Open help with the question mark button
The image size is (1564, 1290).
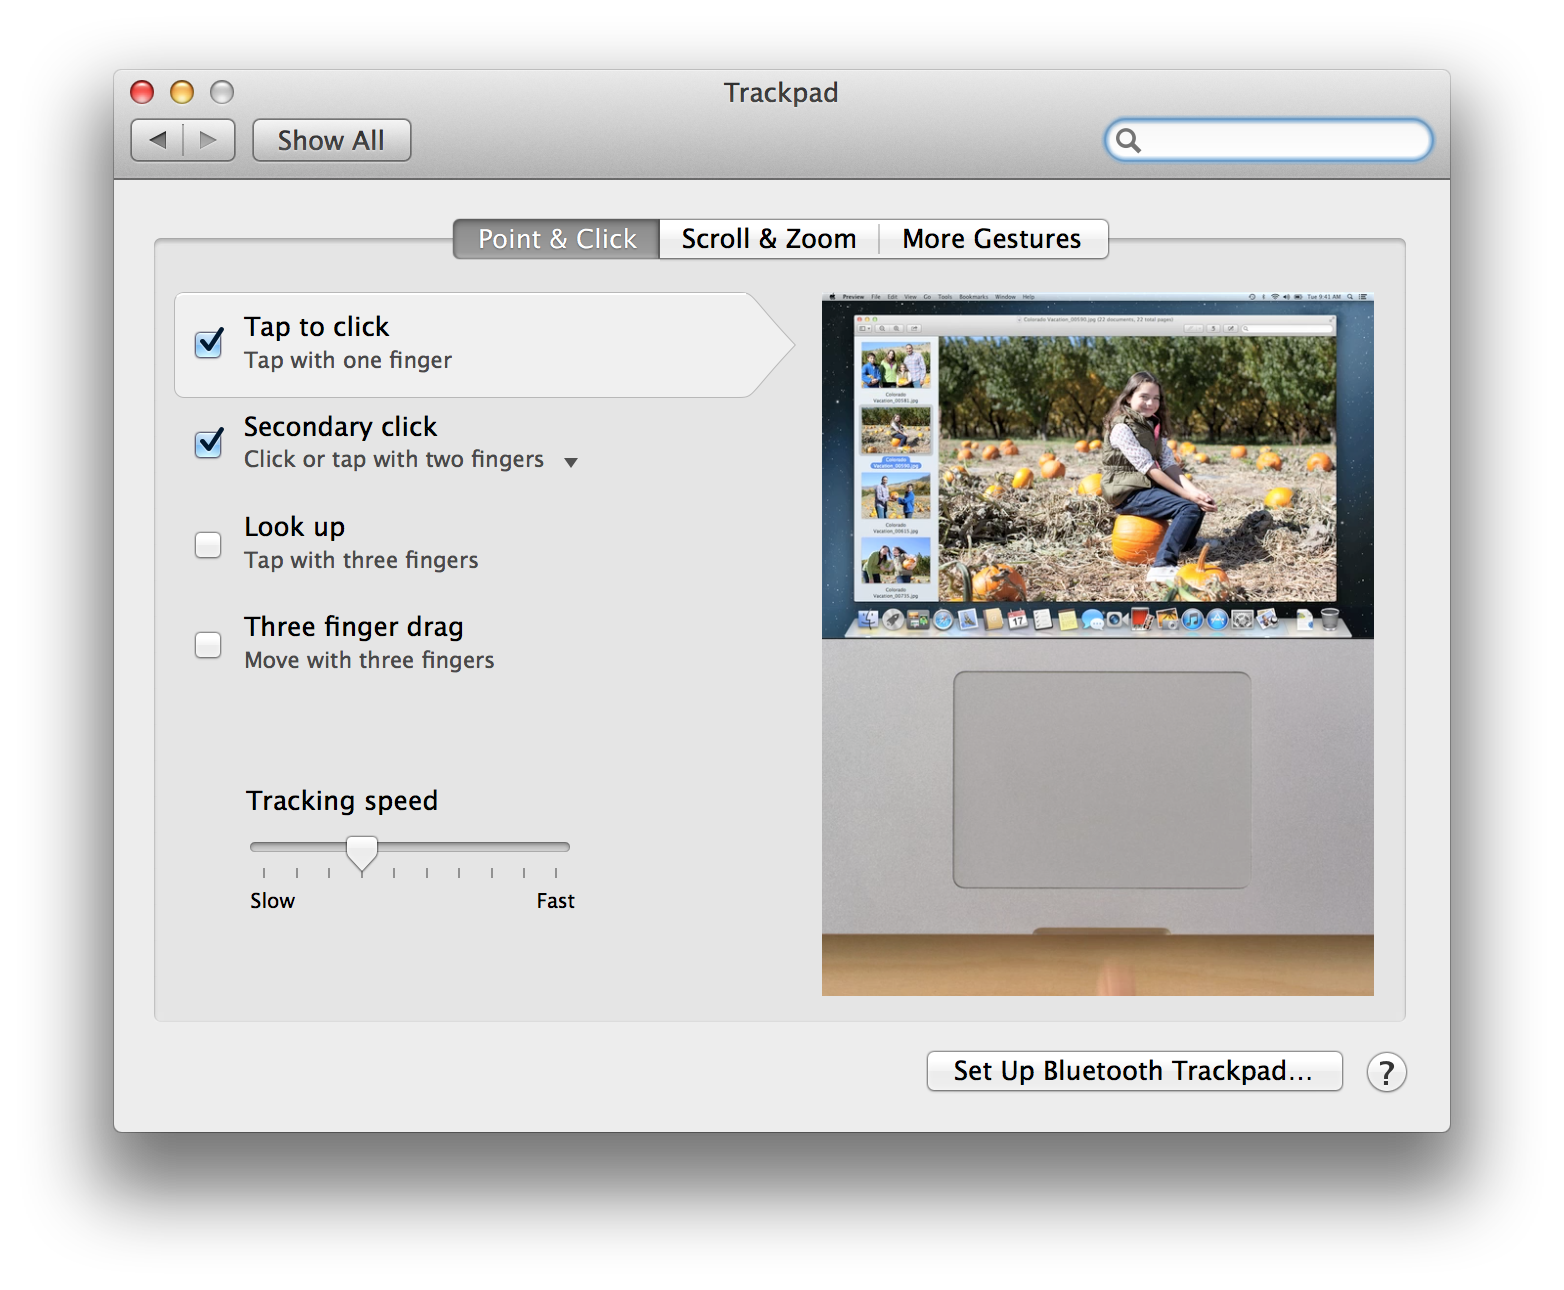pyautogui.click(x=1386, y=1072)
